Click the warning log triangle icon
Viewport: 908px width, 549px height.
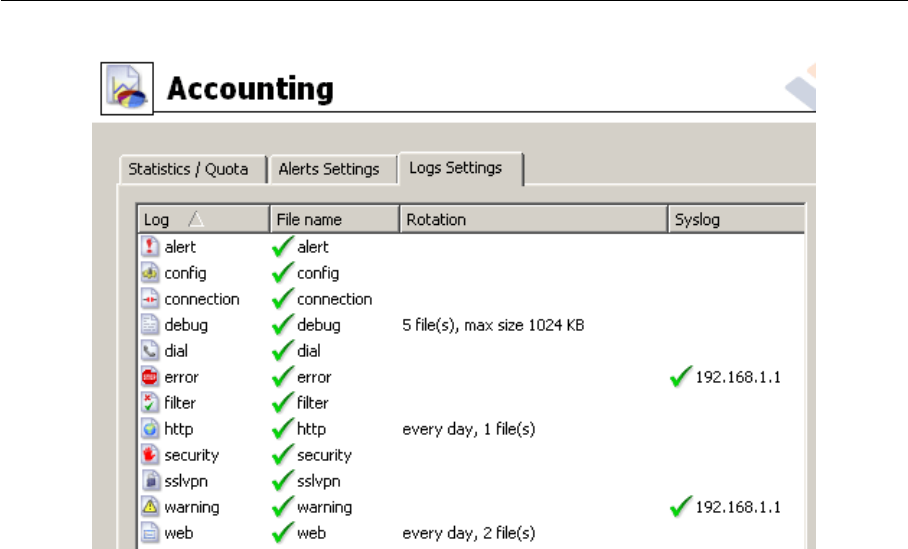point(151,507)
